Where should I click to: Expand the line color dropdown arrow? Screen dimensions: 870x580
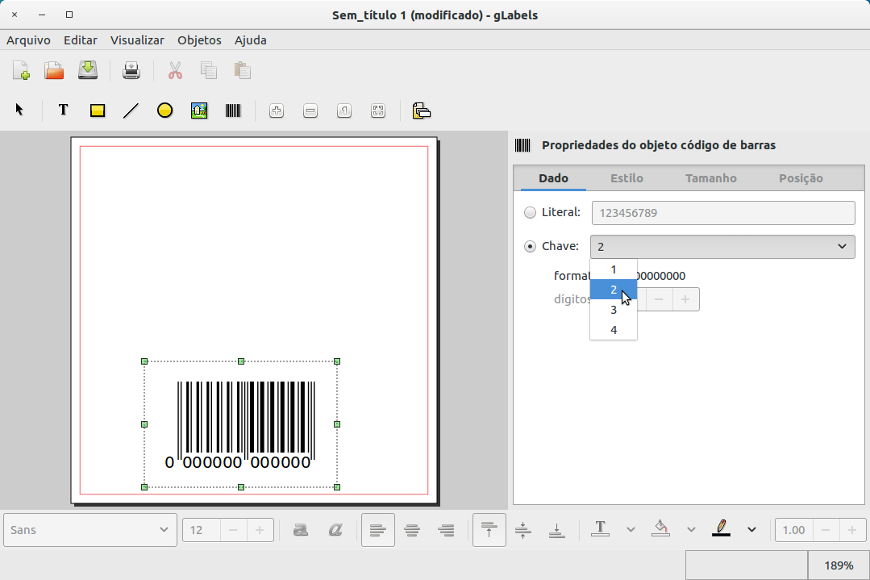pos(751,530)
